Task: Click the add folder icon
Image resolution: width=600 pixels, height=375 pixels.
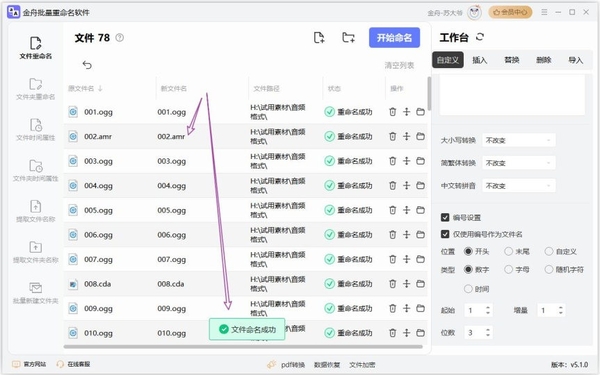Action: 348,38
